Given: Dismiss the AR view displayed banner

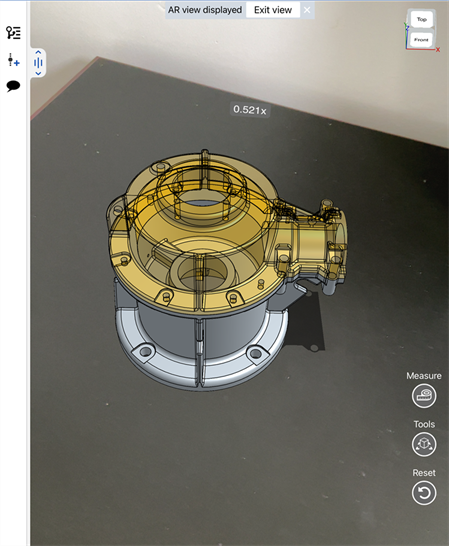Looking at the screenshot, I should pyautogui.click(x=307, y=10).
